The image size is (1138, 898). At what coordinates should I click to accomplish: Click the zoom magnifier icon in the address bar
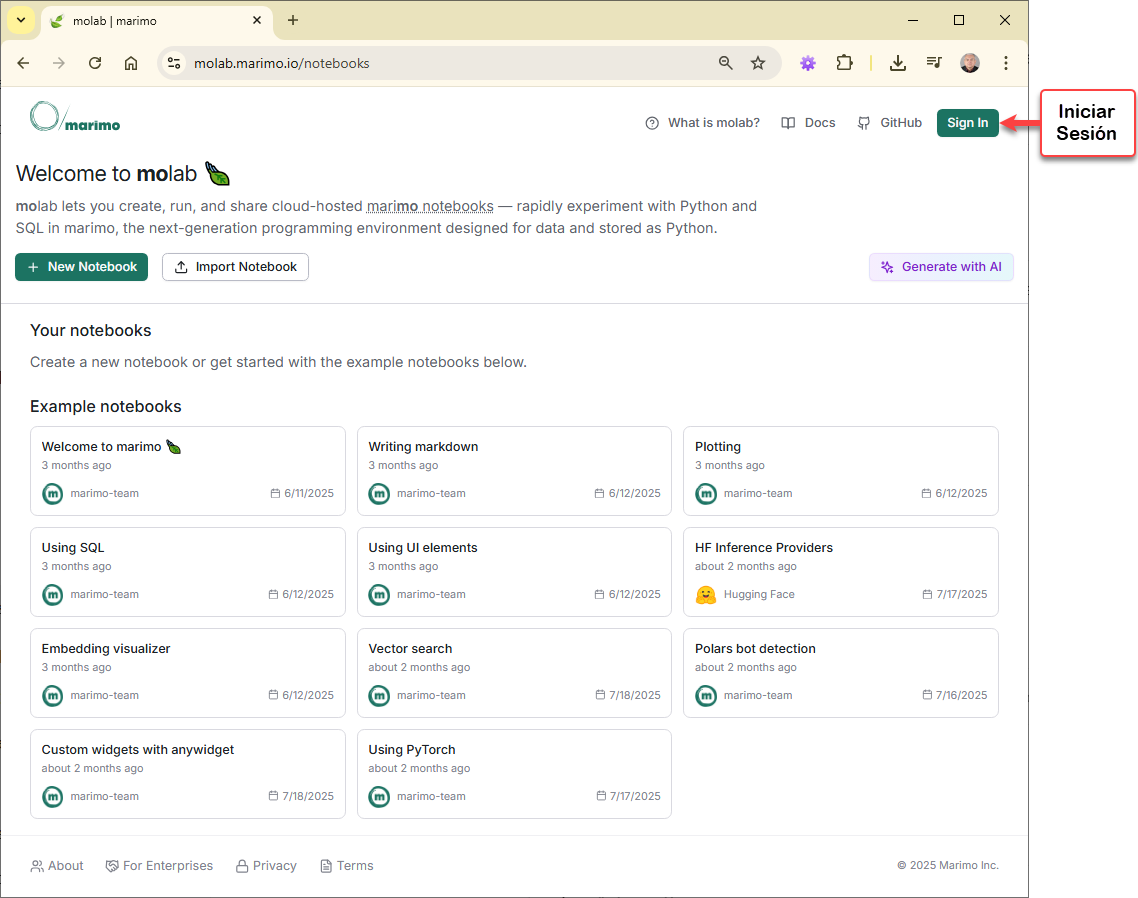click(x=726, y=63)
